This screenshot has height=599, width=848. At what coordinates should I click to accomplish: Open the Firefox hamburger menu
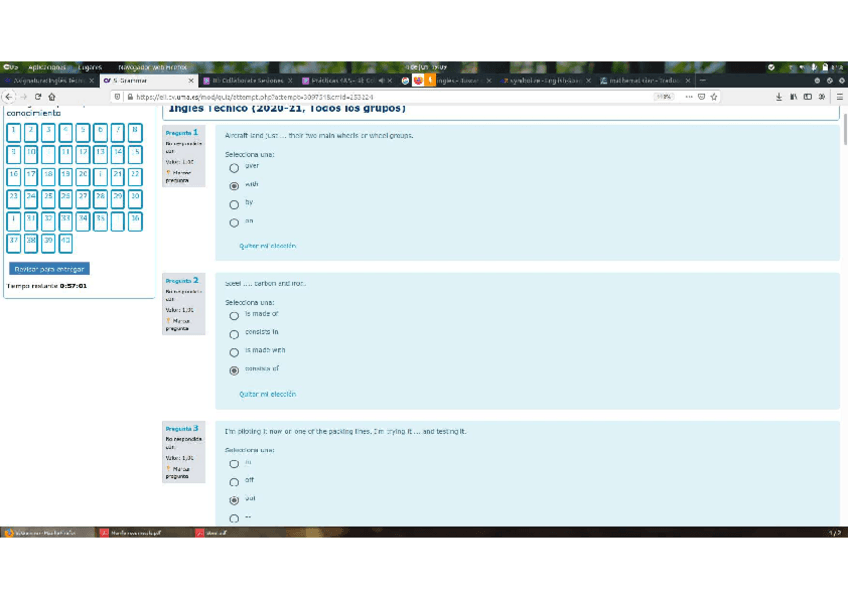tap(839, 97)
